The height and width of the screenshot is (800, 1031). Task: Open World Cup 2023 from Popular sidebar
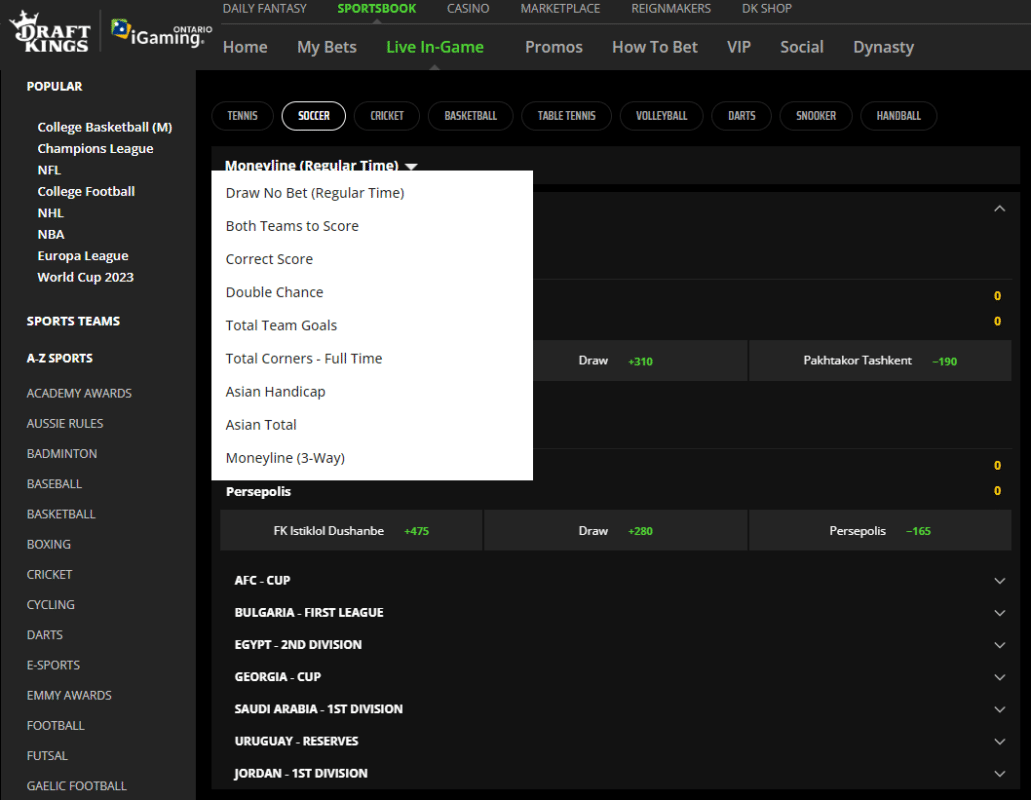tap(85, 276)
